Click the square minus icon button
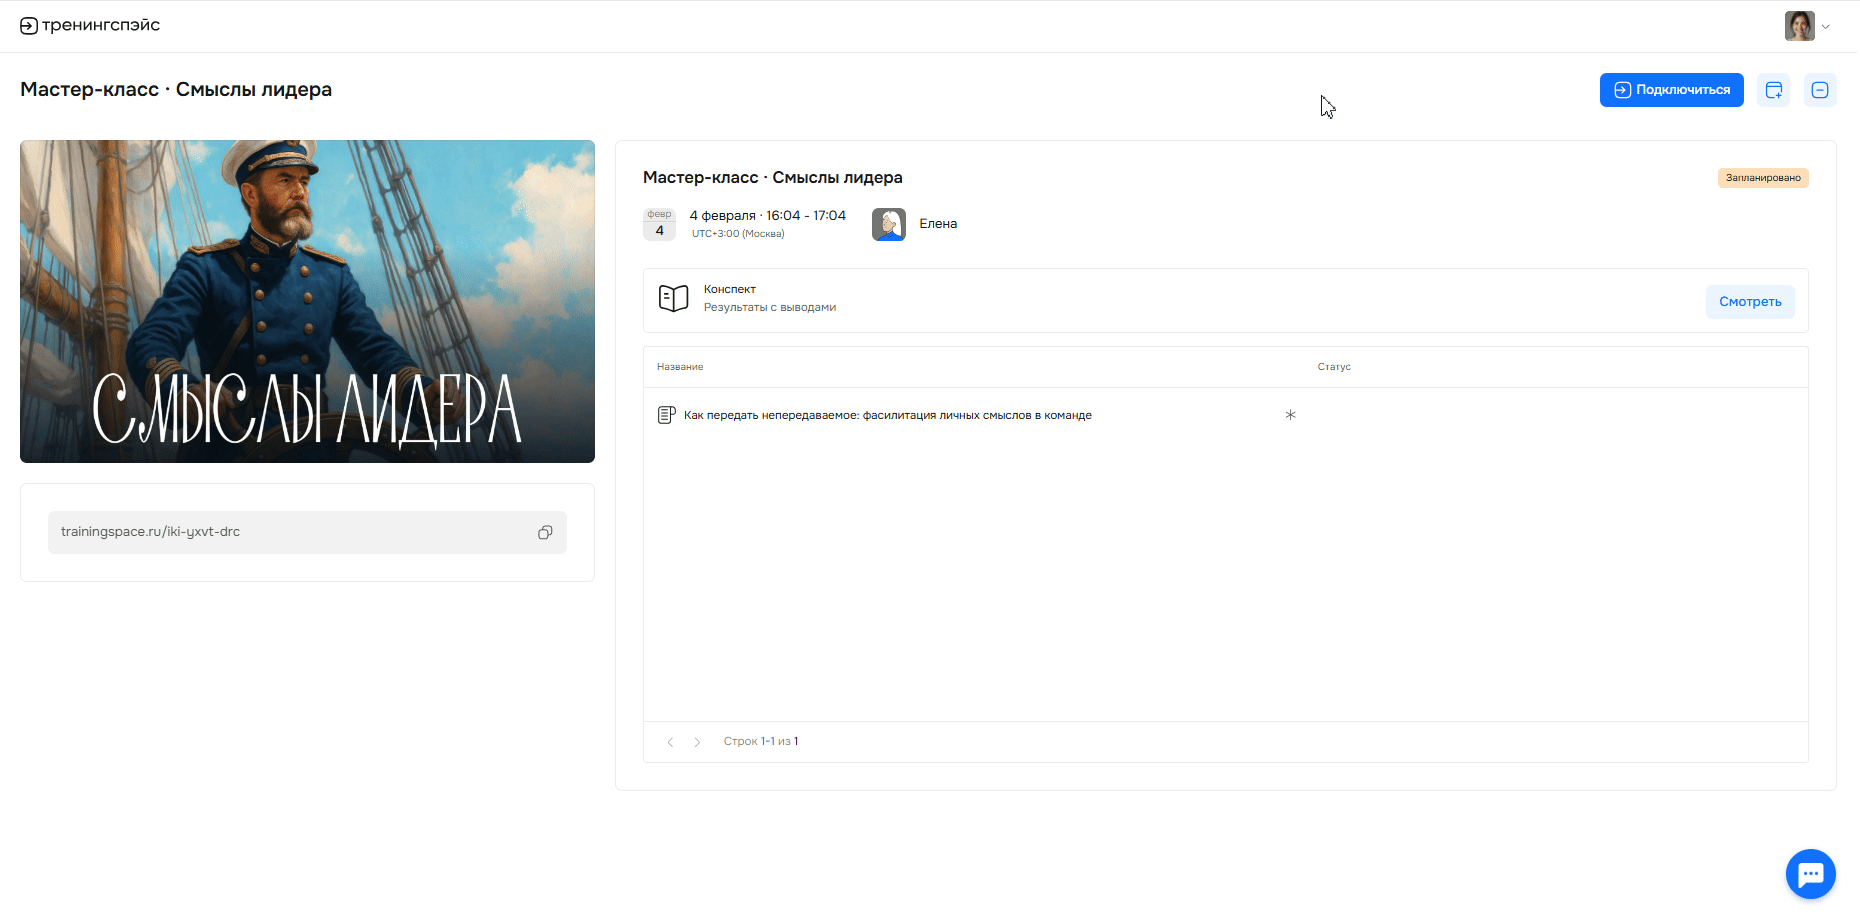Viewport: 1860px width, 920px height. pyautogui.click(x=1819, y=90)
